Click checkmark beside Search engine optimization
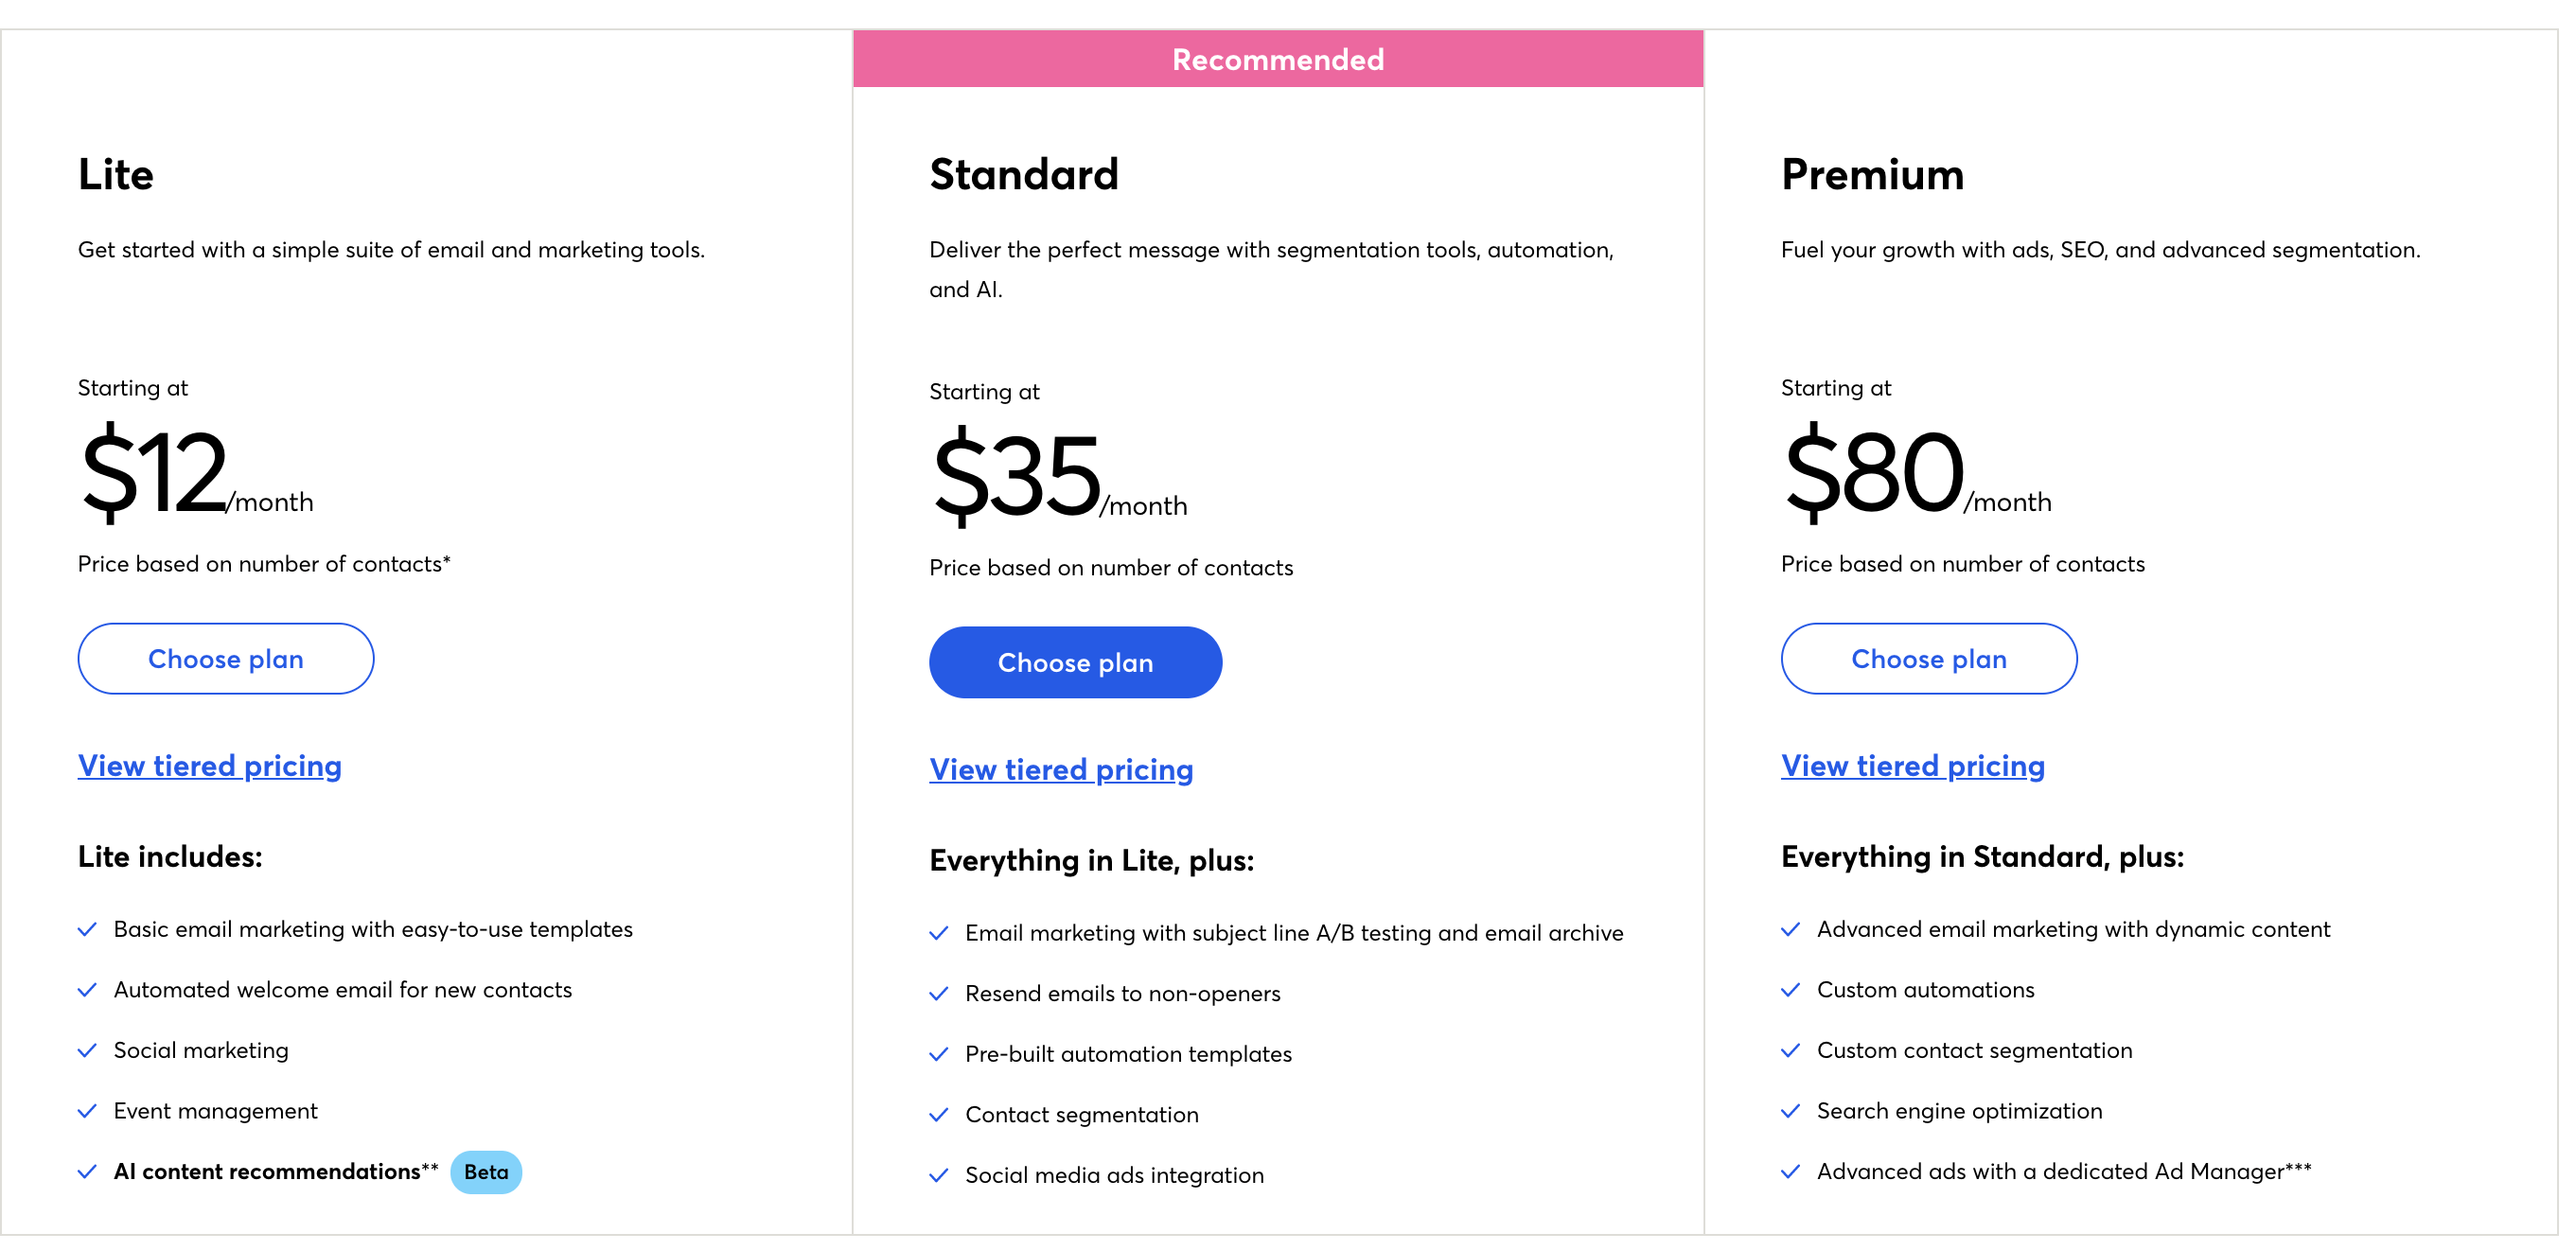The width and height of the screenshot is (2576, 1251). pyautogui.click(x=1791, y=1111)
